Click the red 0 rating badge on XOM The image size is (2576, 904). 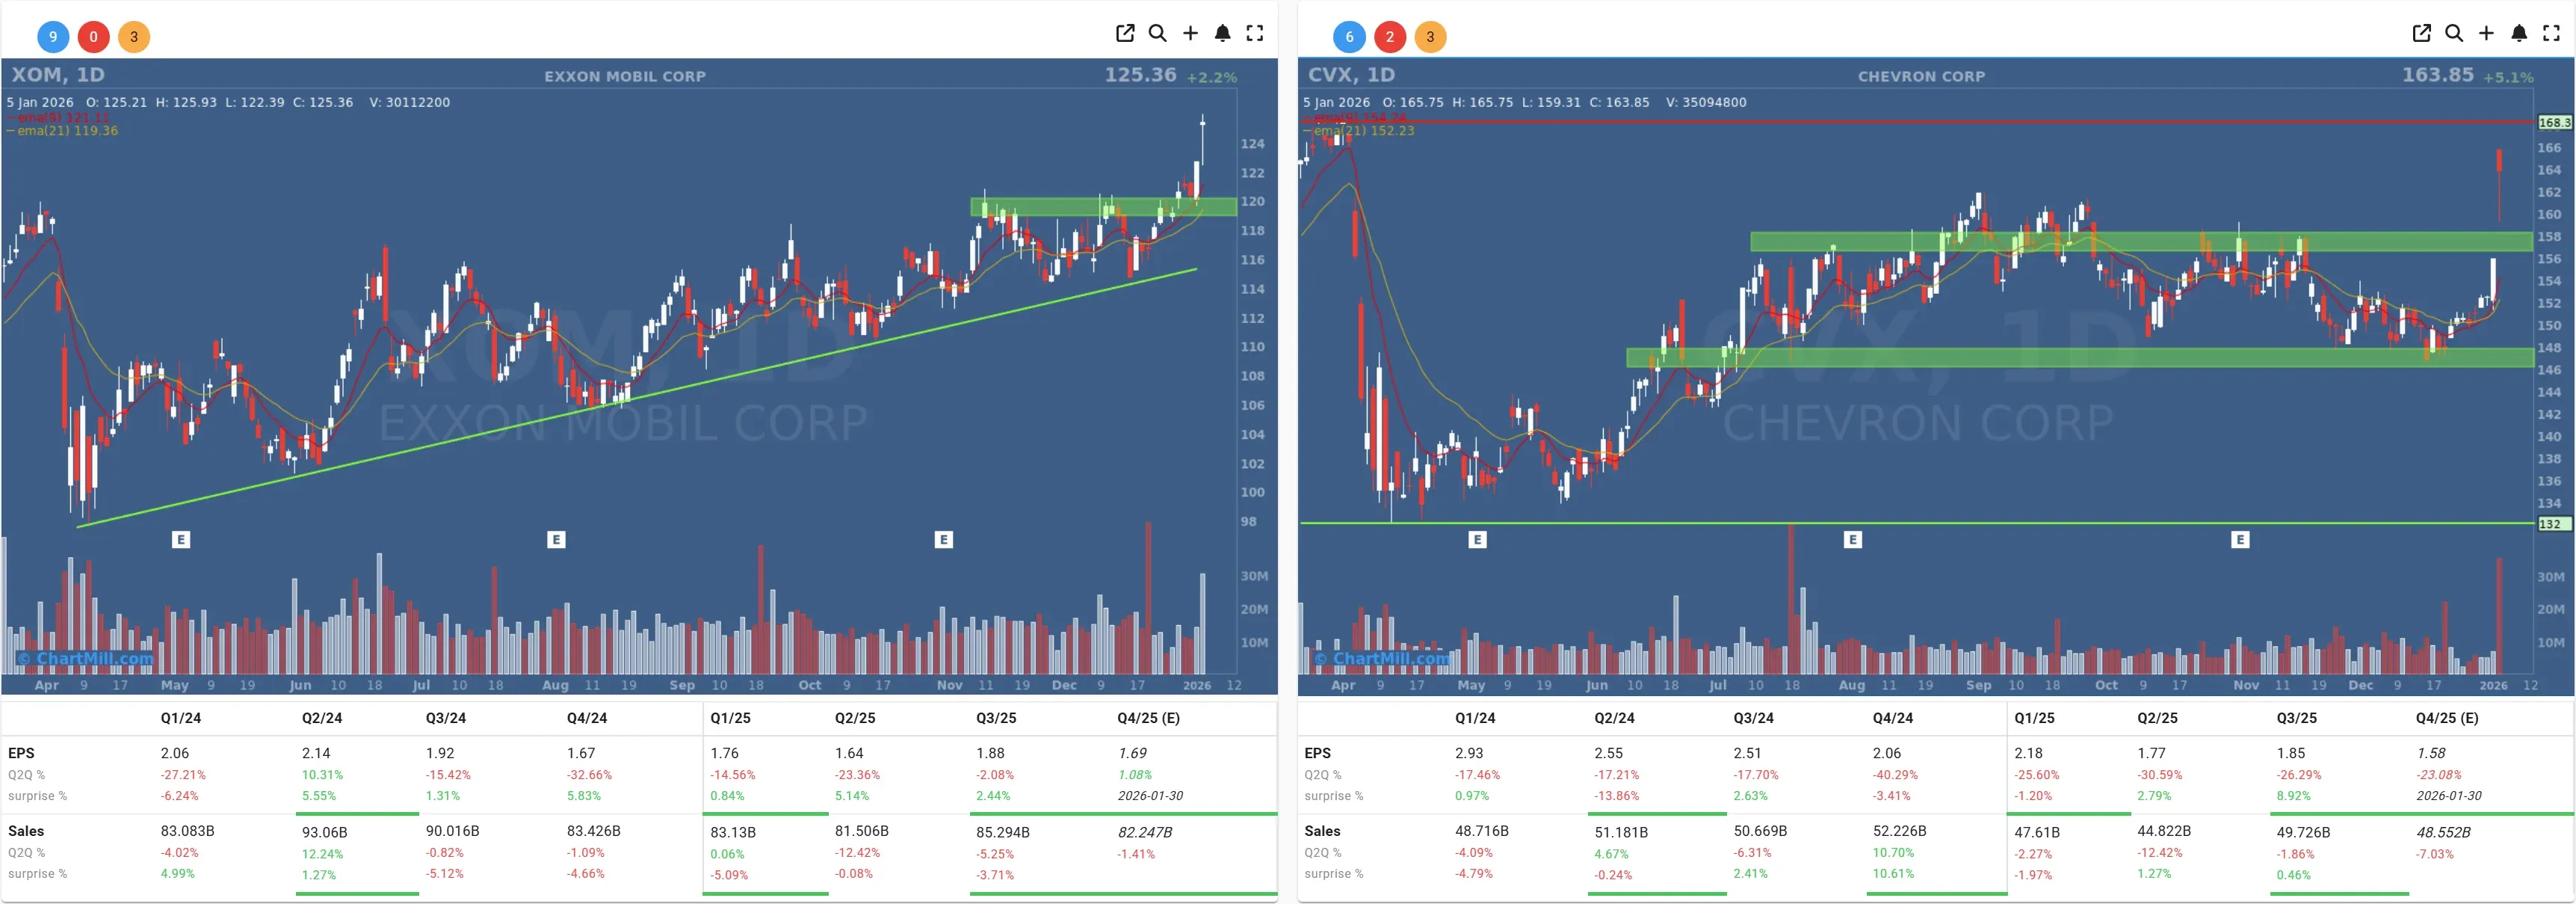click(x=93, y=37)
